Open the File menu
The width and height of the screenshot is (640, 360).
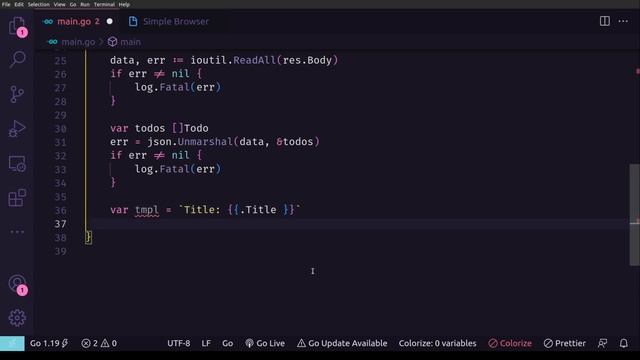[x=6, y=4]
